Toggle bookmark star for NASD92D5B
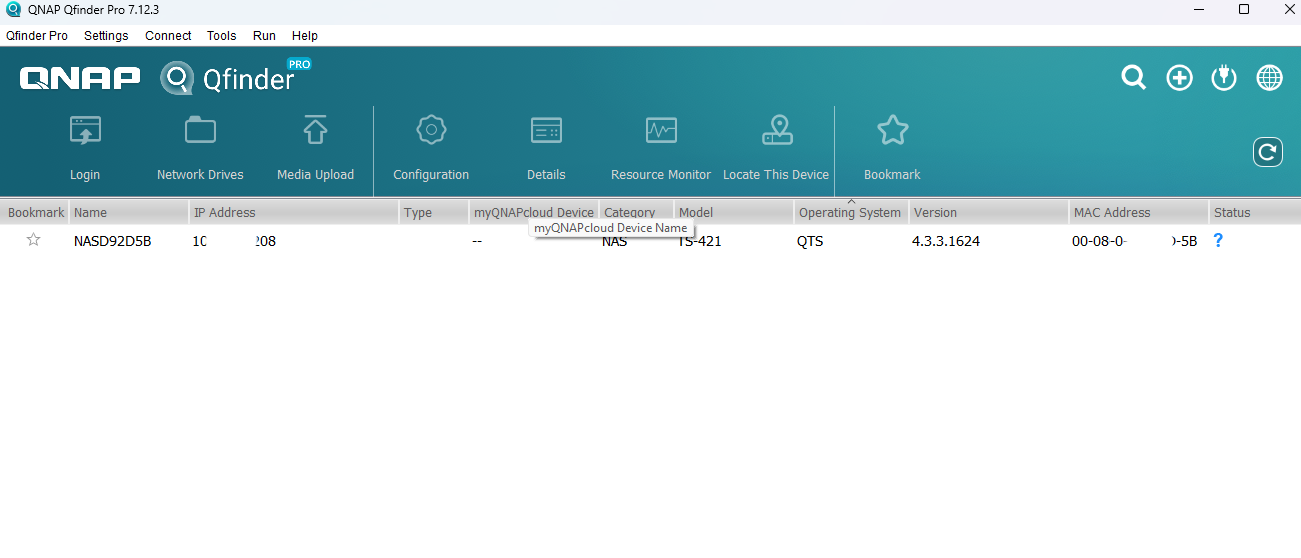Screen dimensions: 1301x558 coord(34,240)
